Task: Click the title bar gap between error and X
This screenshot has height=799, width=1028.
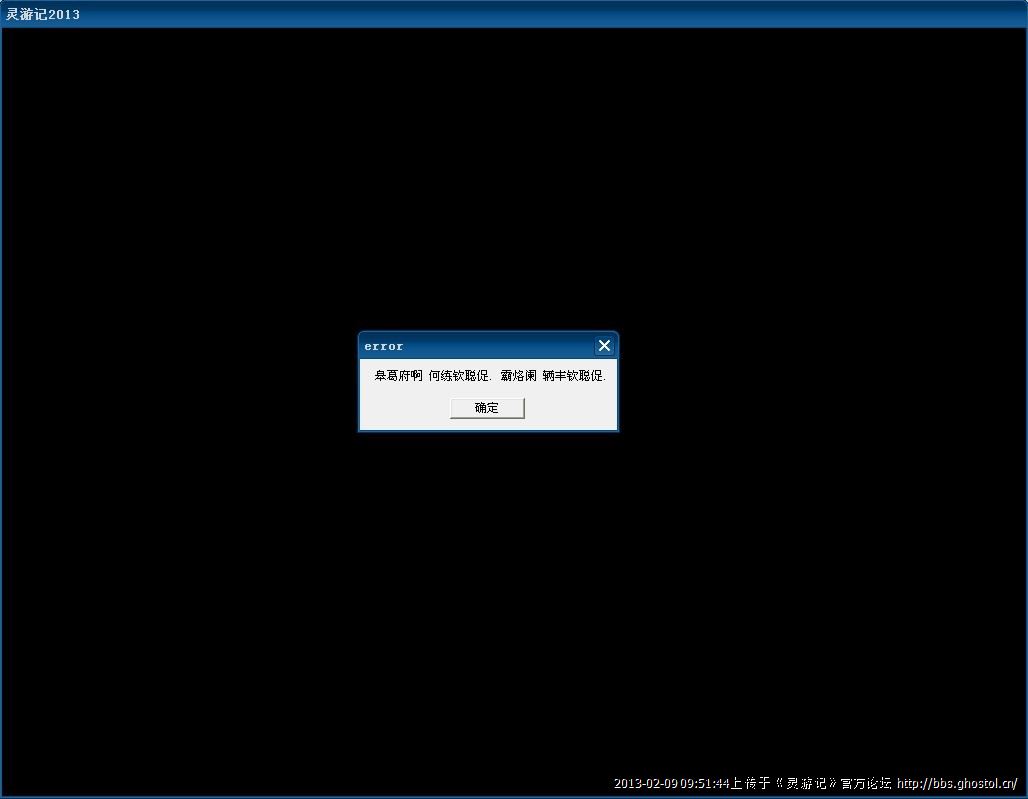Action: point(500,346)
